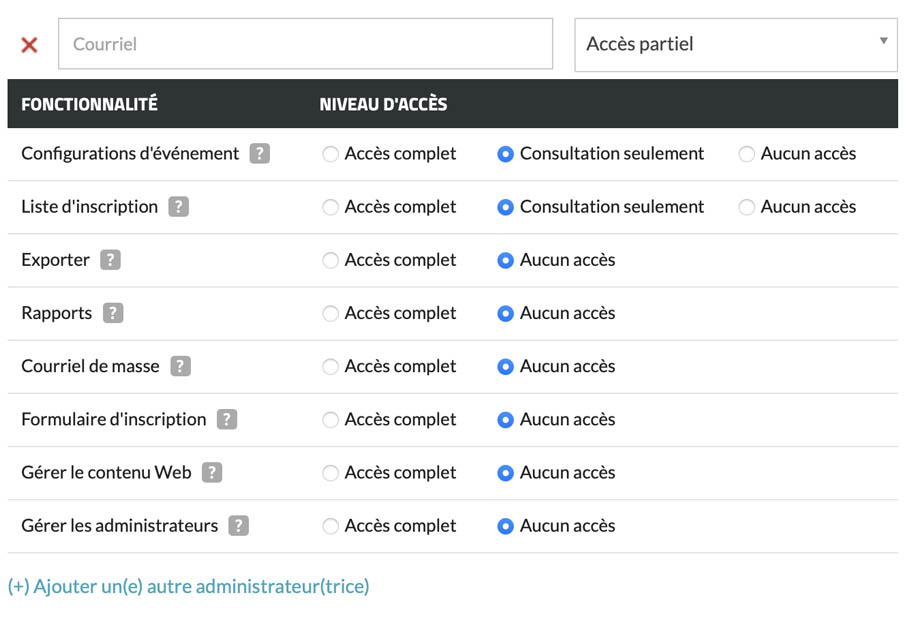Show help for Gérer le contenu Web

212,472
